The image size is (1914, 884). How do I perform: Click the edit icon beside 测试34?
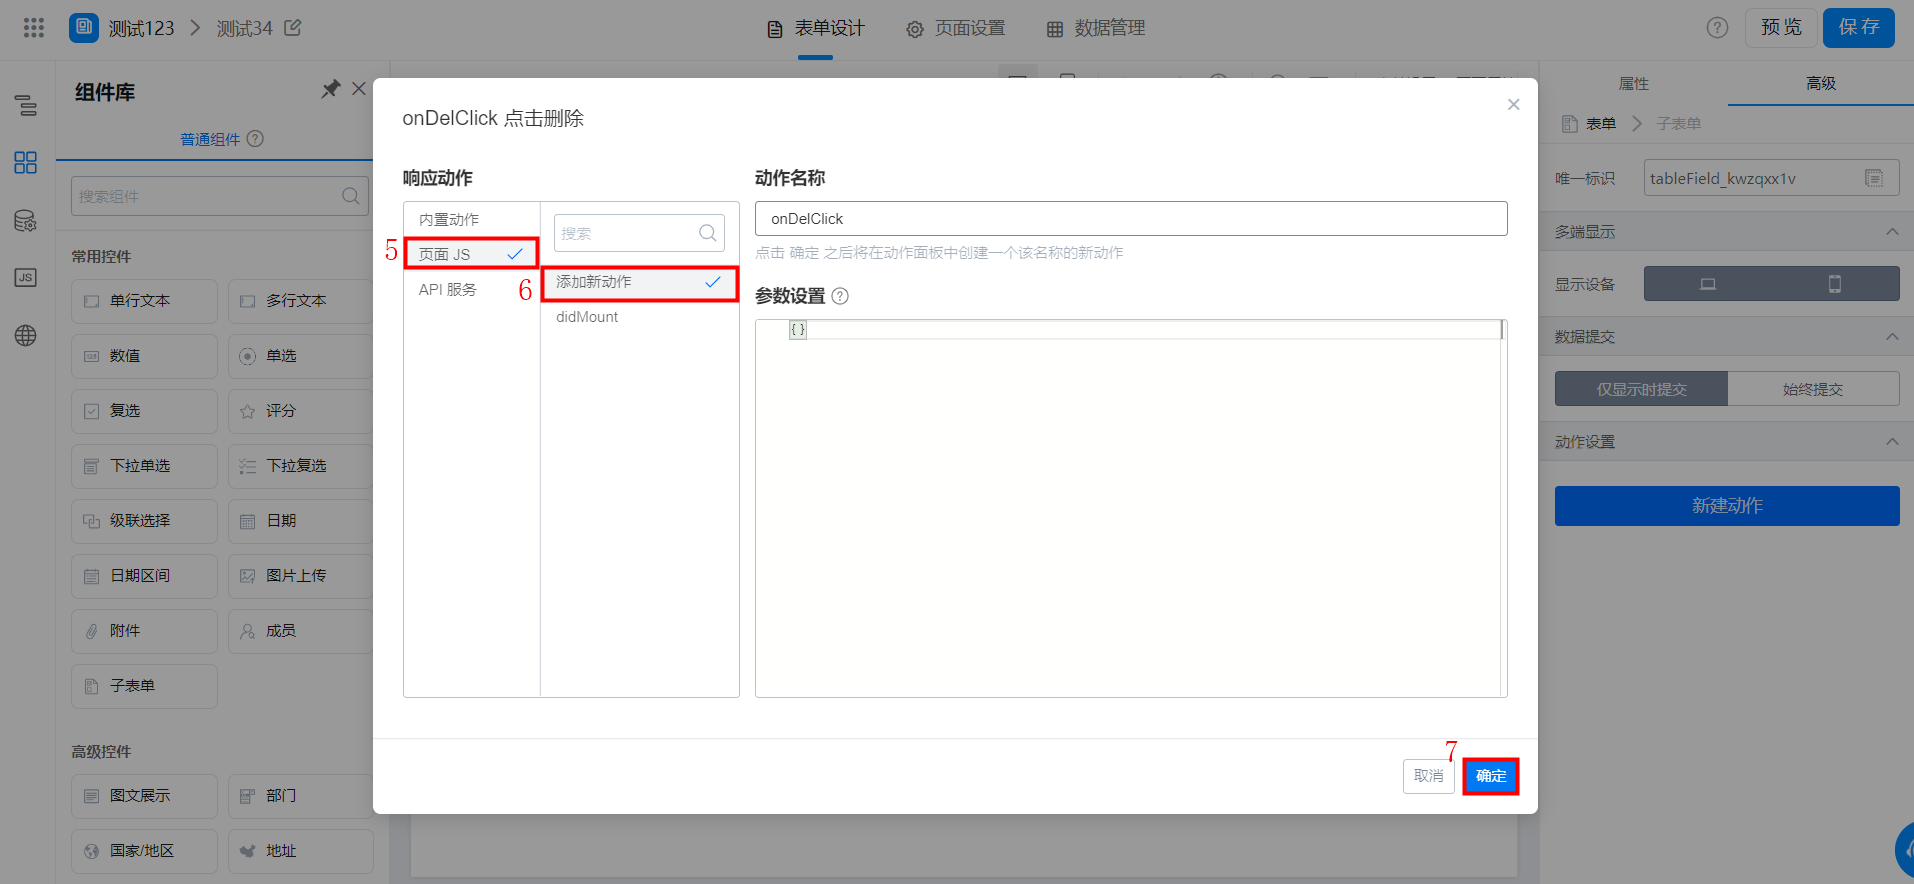pyautogui.click(x=293, y=28)
